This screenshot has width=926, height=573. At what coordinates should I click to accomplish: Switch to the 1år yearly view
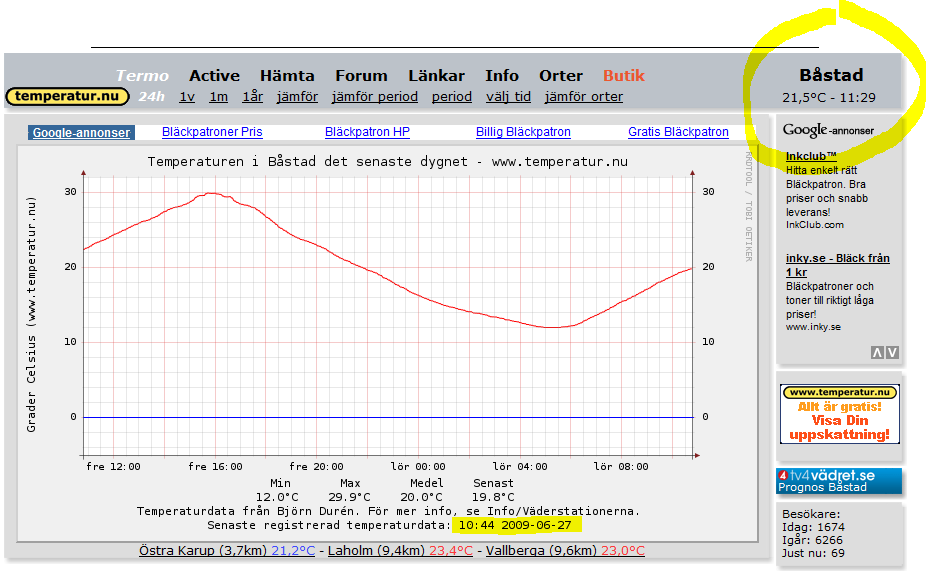point(252,97)
